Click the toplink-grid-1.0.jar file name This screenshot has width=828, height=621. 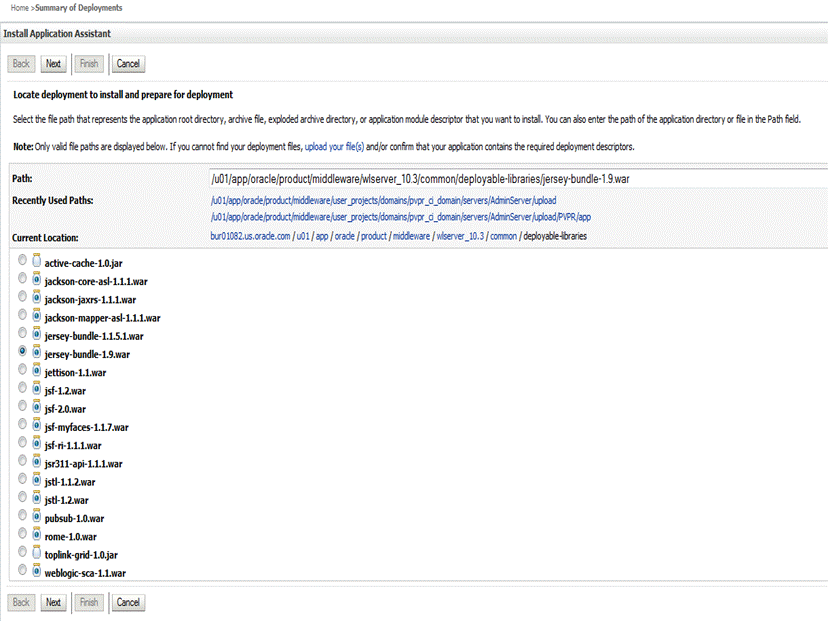point(81,555)
